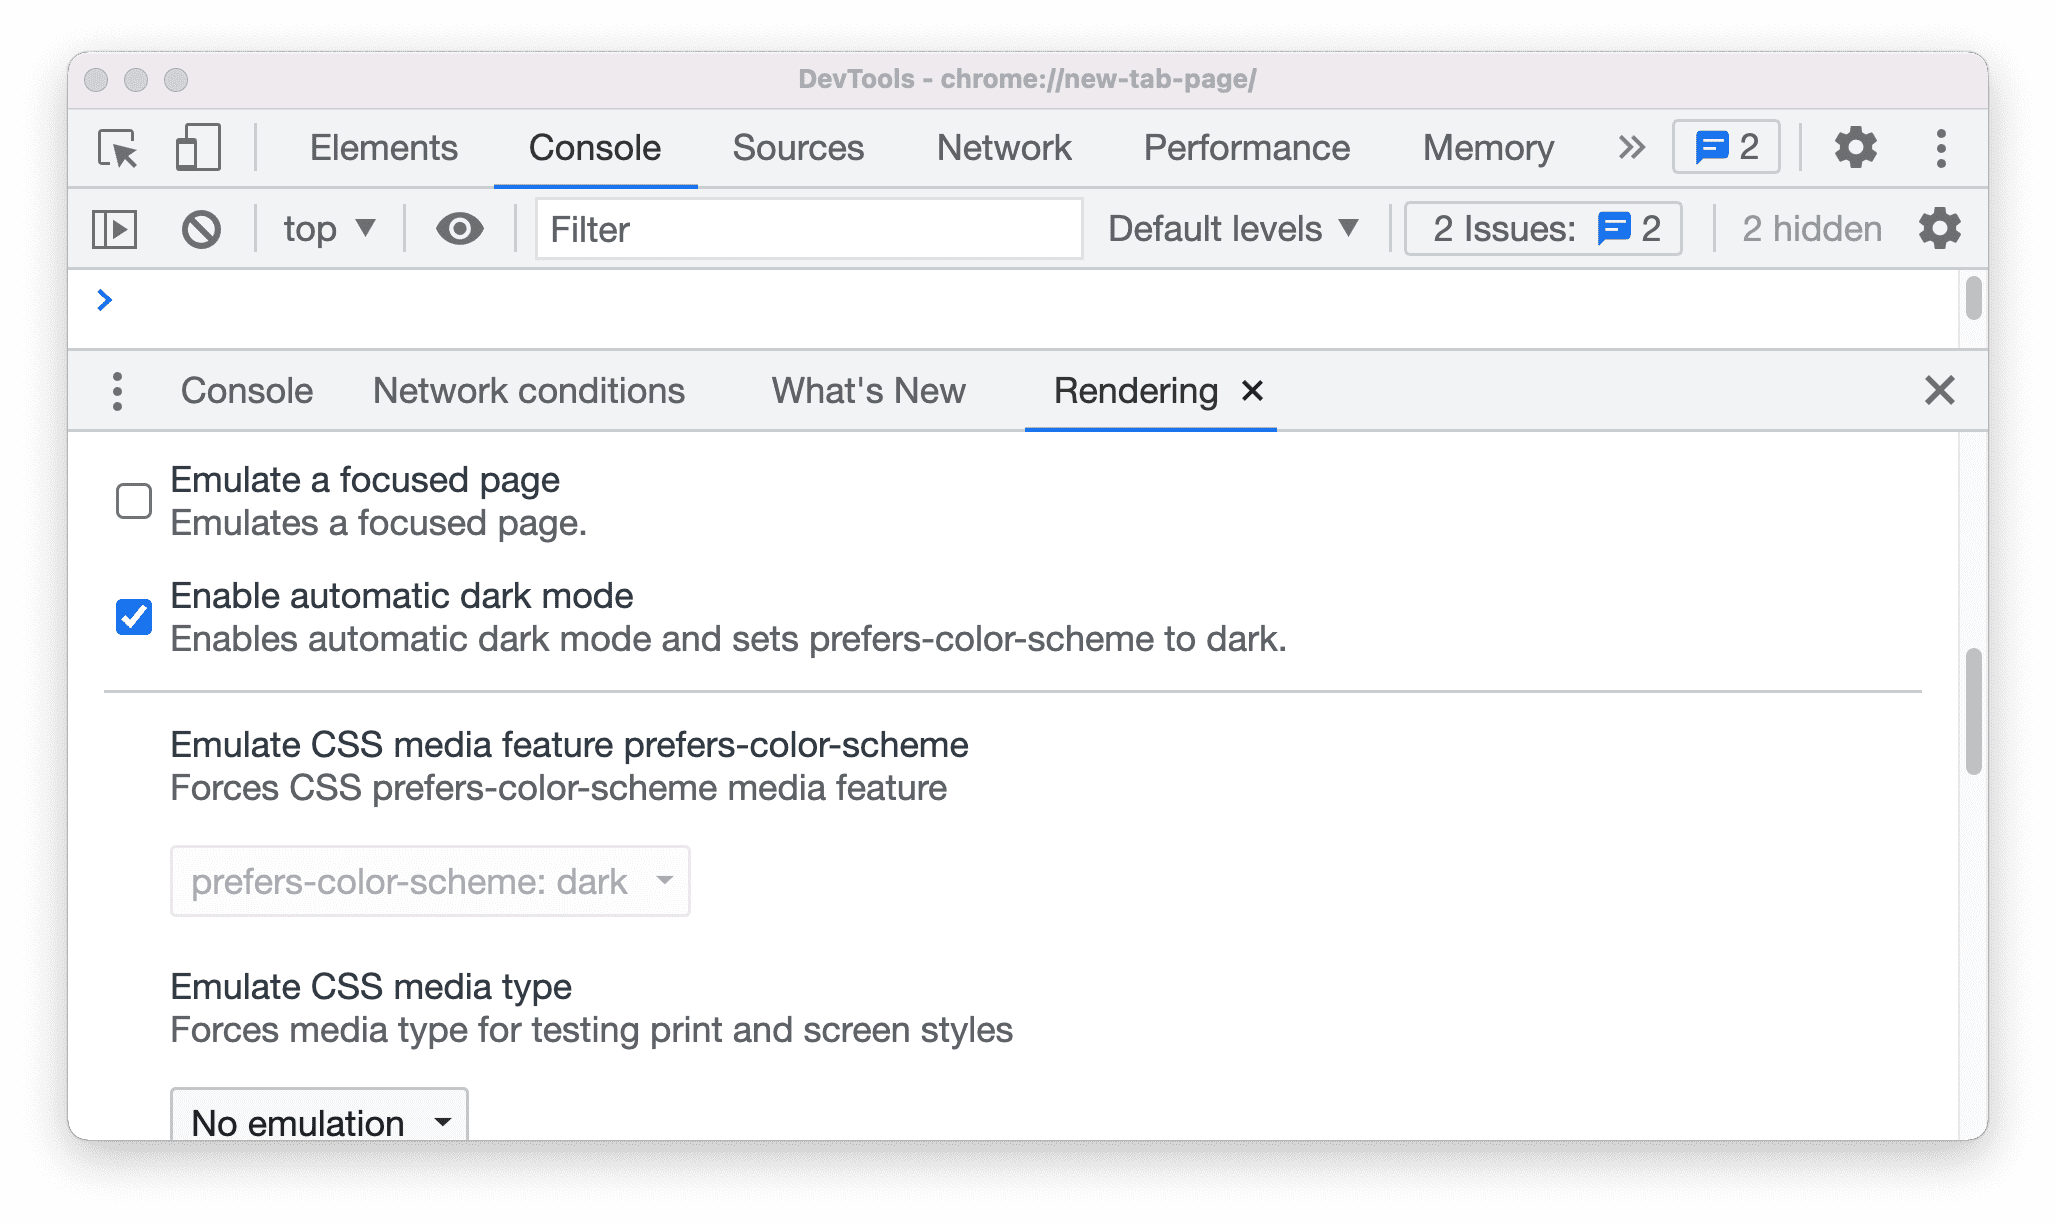Image resolution: width=2056 pixels, height=1224 pixels.
Task: Toggle the Emulate focused page checkbox
Action: [131, 498]
